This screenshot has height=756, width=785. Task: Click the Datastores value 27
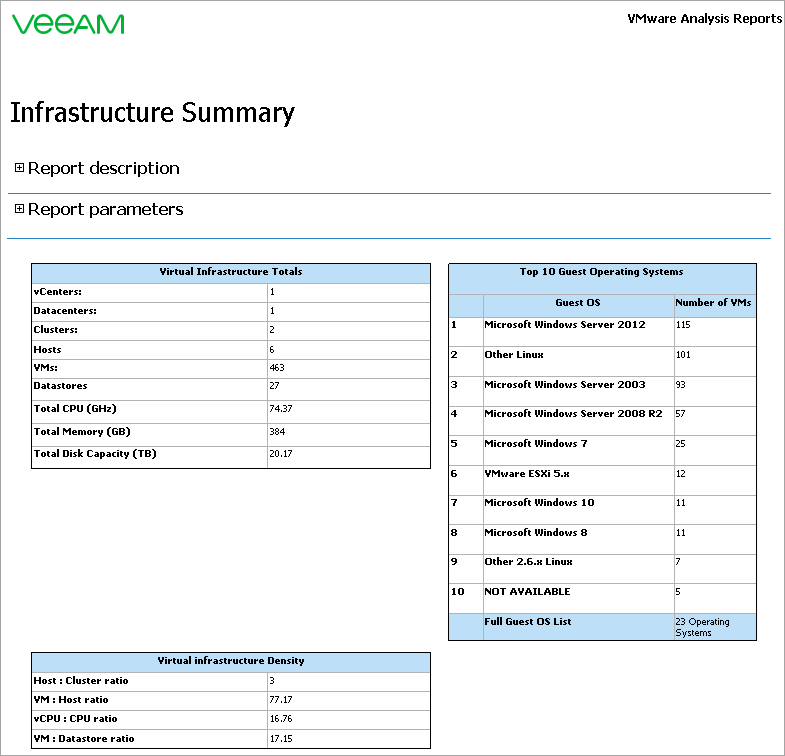click(274, 386)
